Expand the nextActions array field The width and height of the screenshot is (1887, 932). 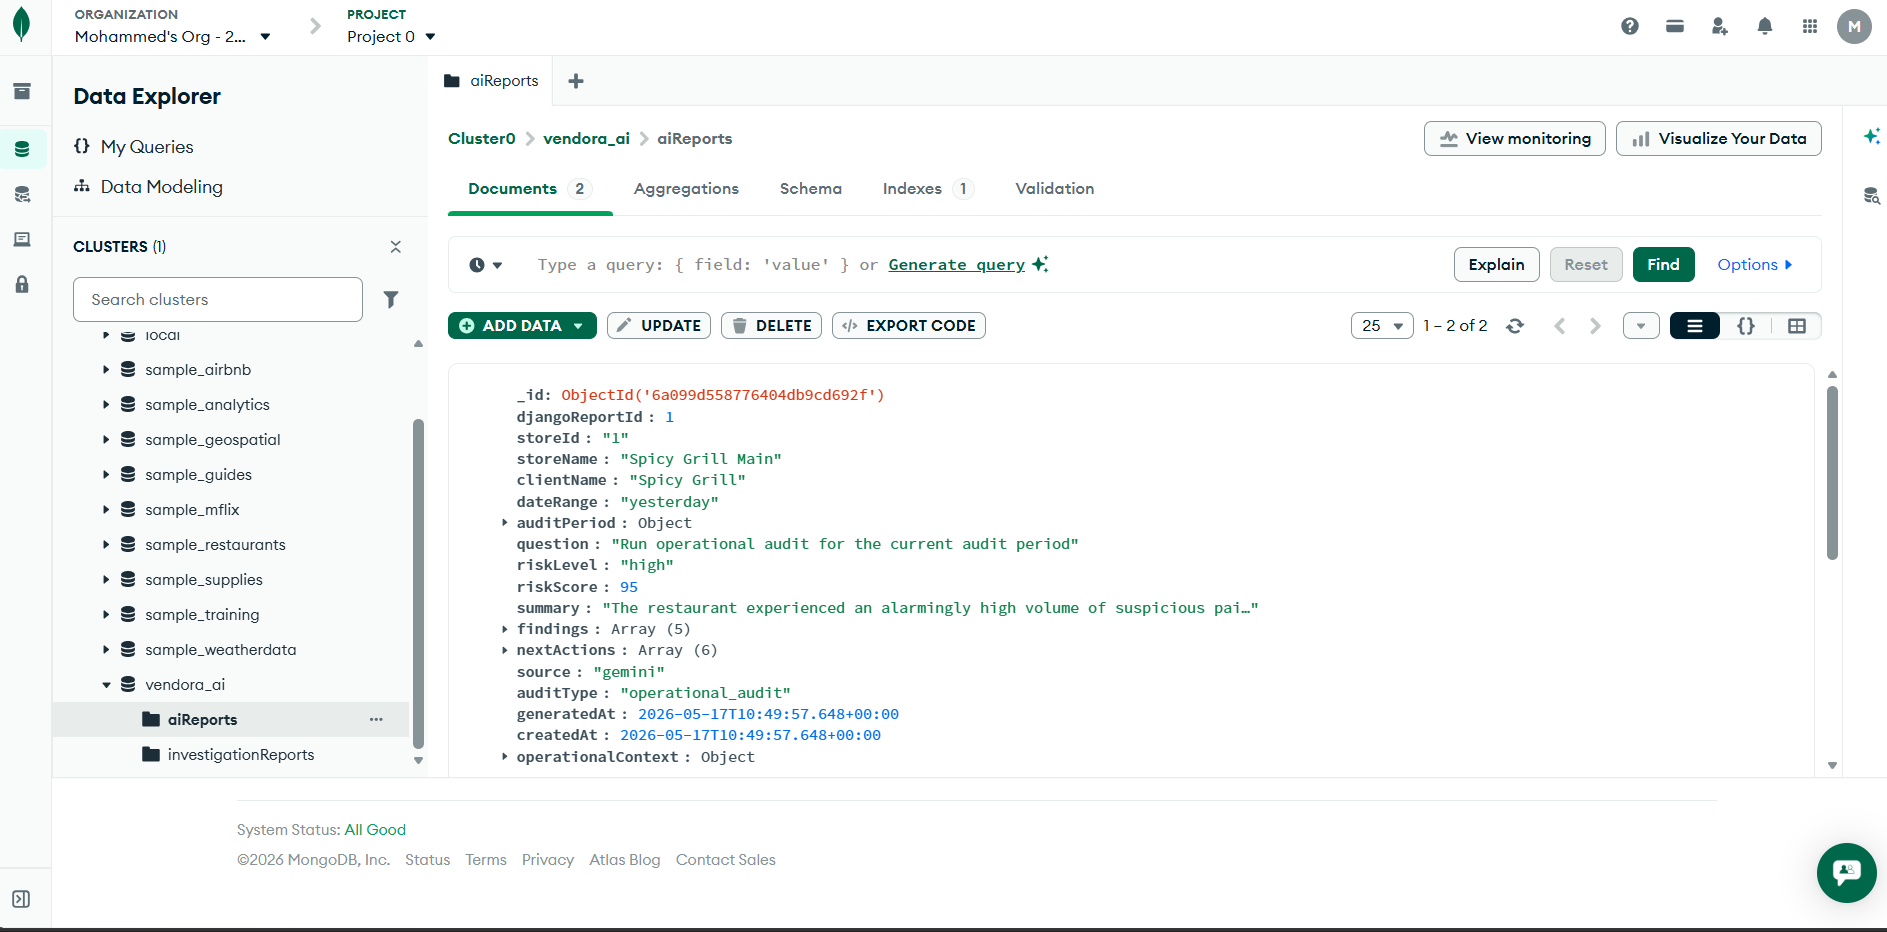[505, 650]
